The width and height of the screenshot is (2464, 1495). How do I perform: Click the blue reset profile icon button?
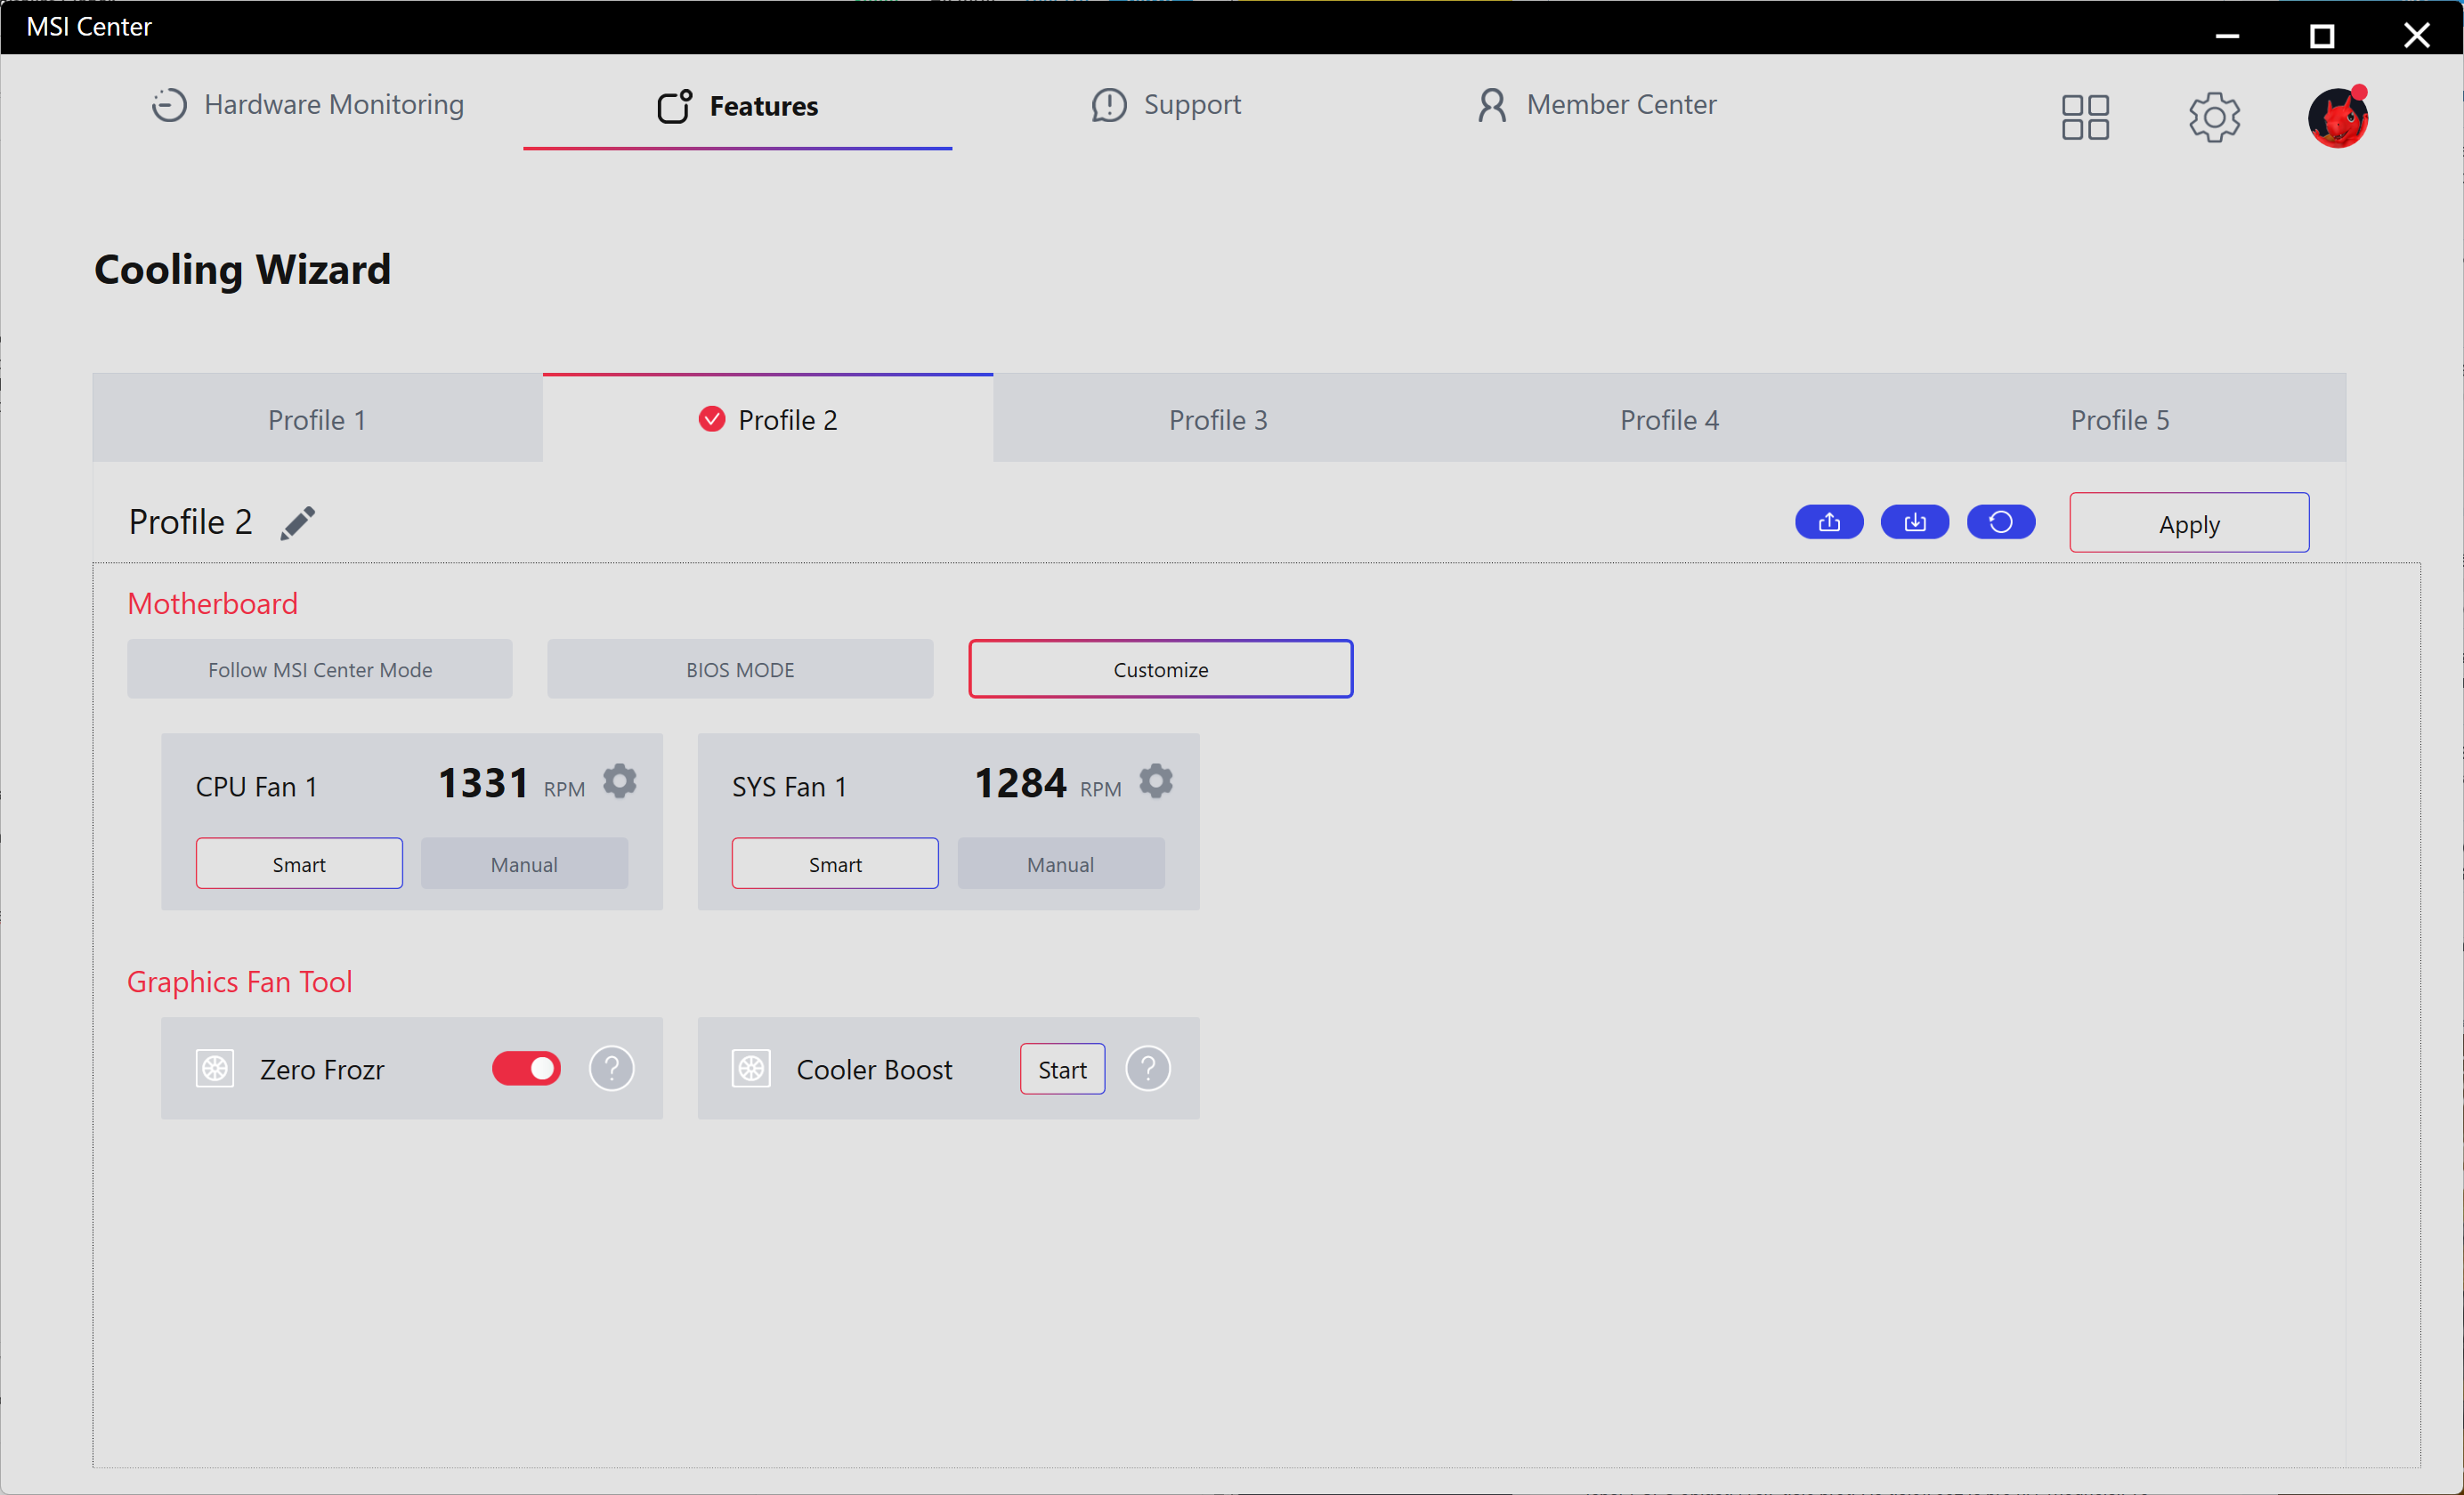(x=2000, y=522)
